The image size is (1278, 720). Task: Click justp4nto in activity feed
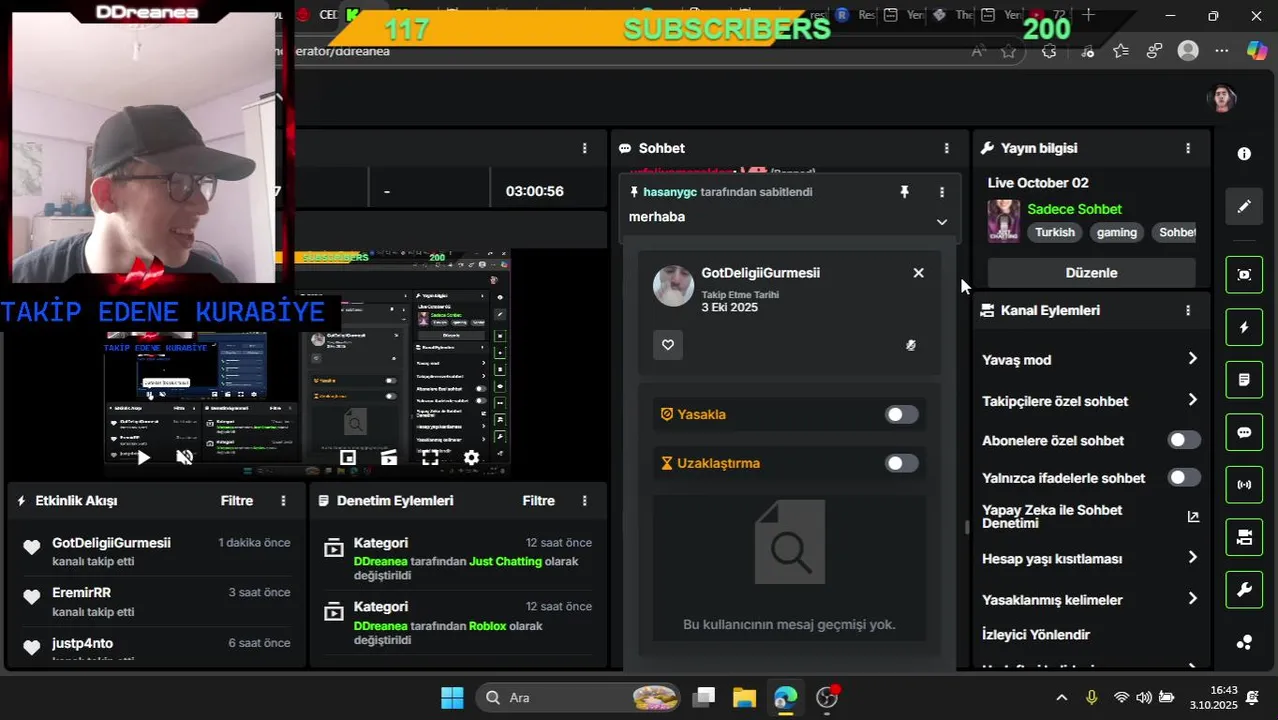pos(82,643)
